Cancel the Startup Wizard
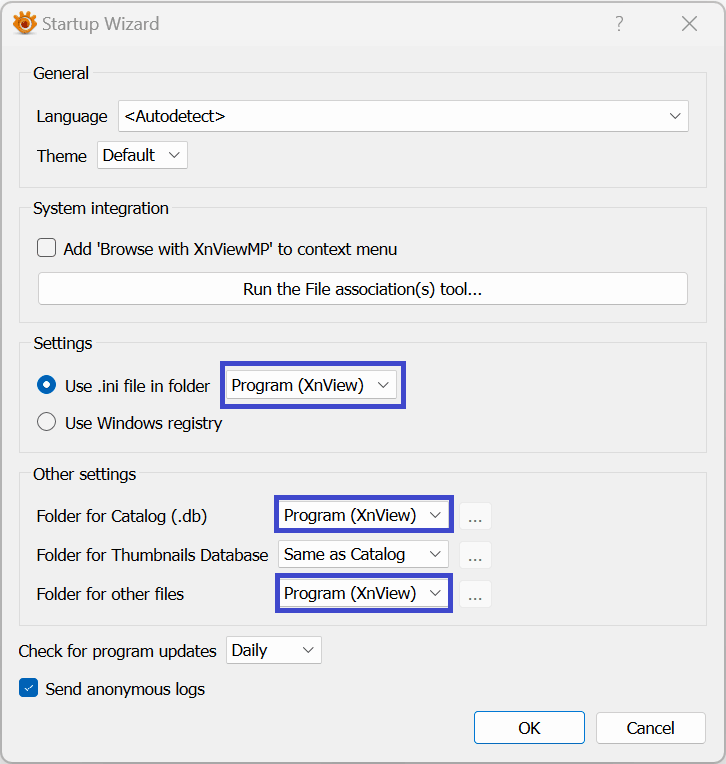 click(x=650, y=728)
